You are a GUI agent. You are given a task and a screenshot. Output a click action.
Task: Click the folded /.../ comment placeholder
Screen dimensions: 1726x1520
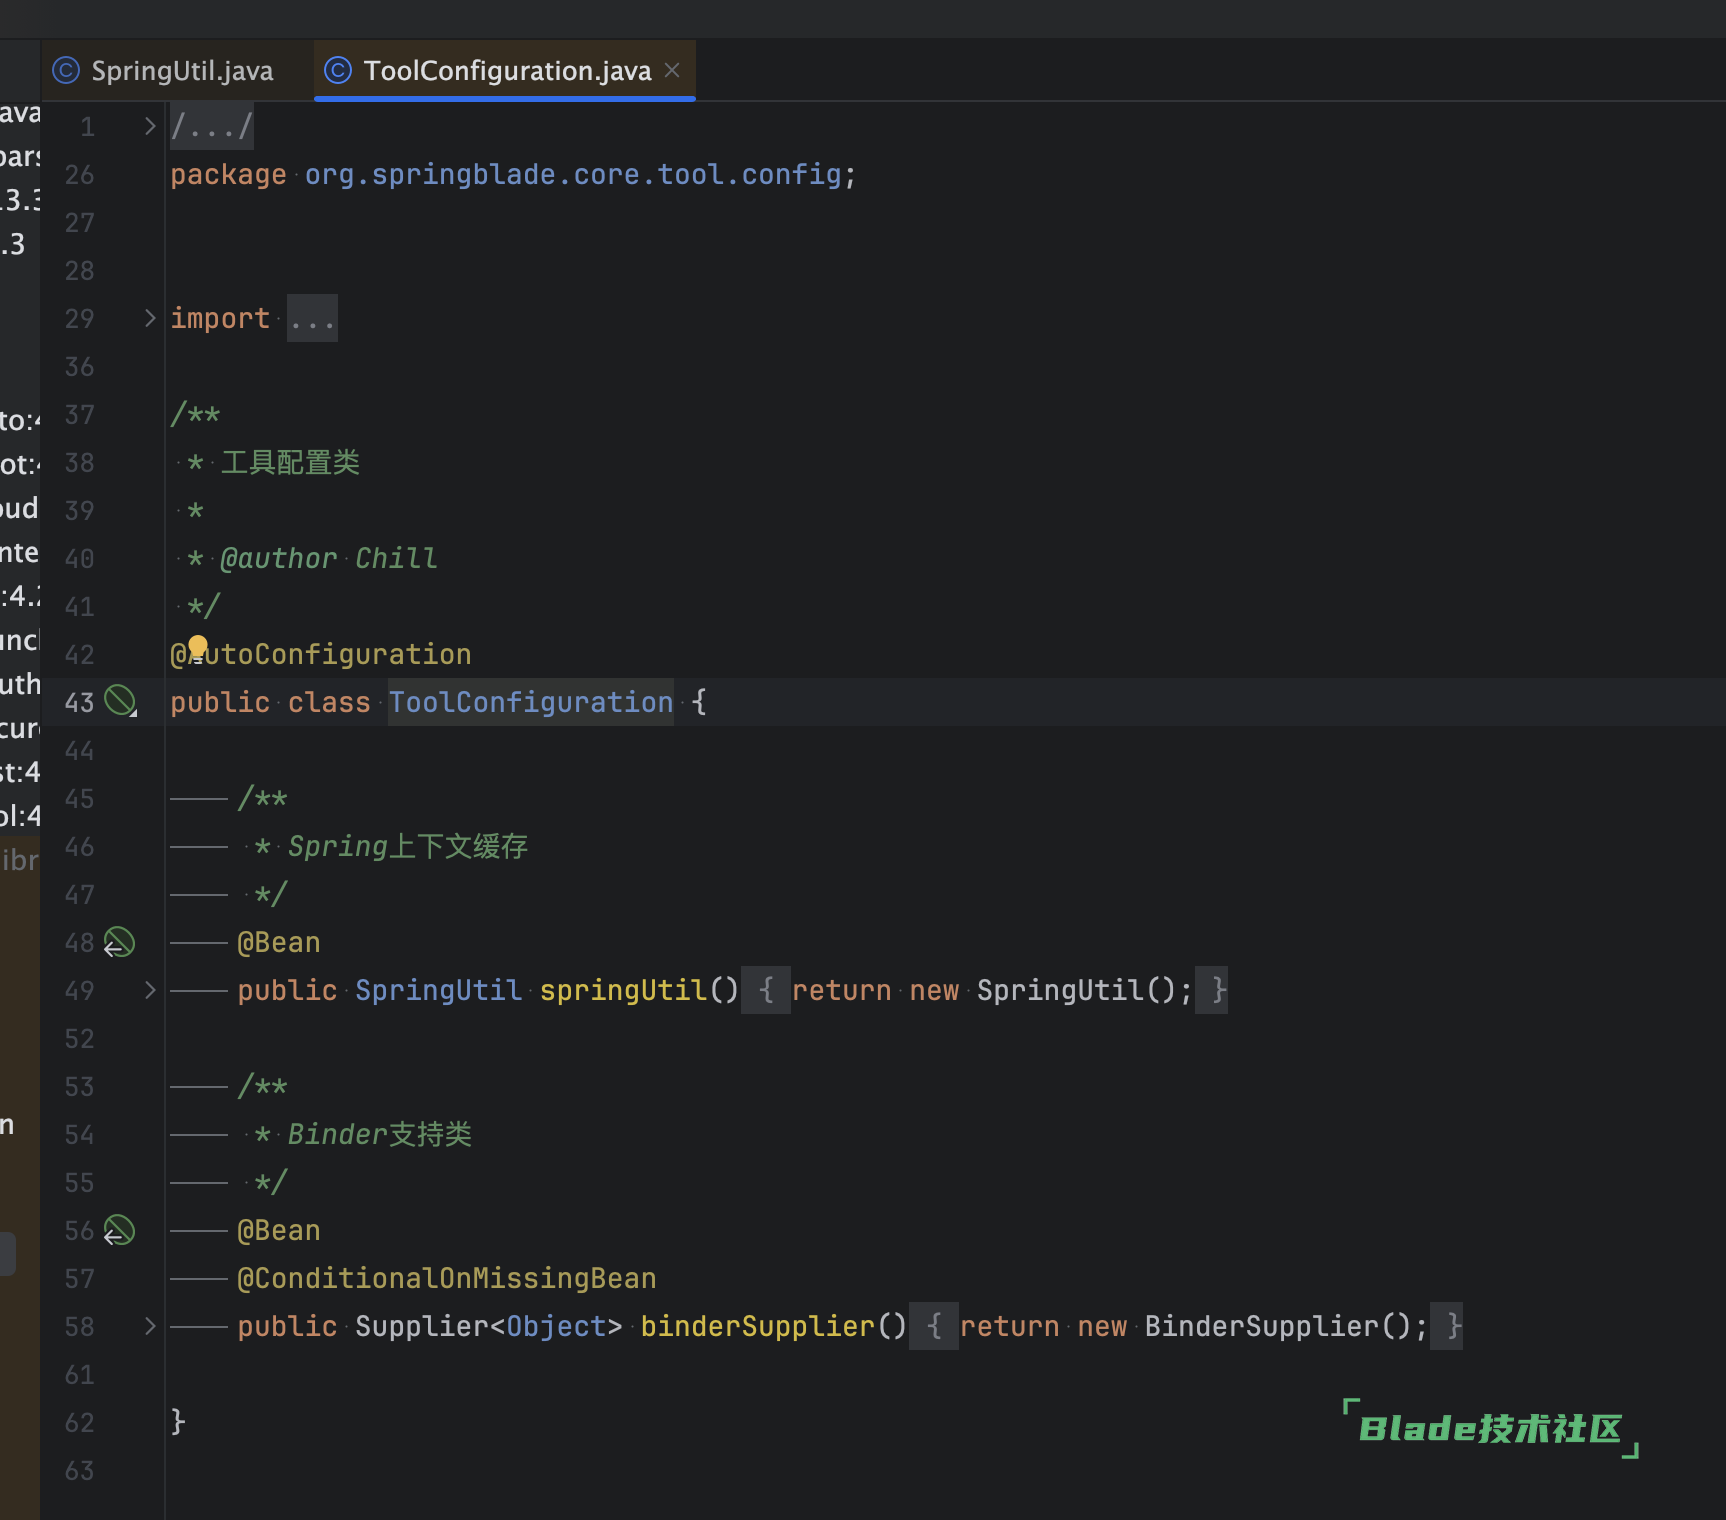coord(211,127)
